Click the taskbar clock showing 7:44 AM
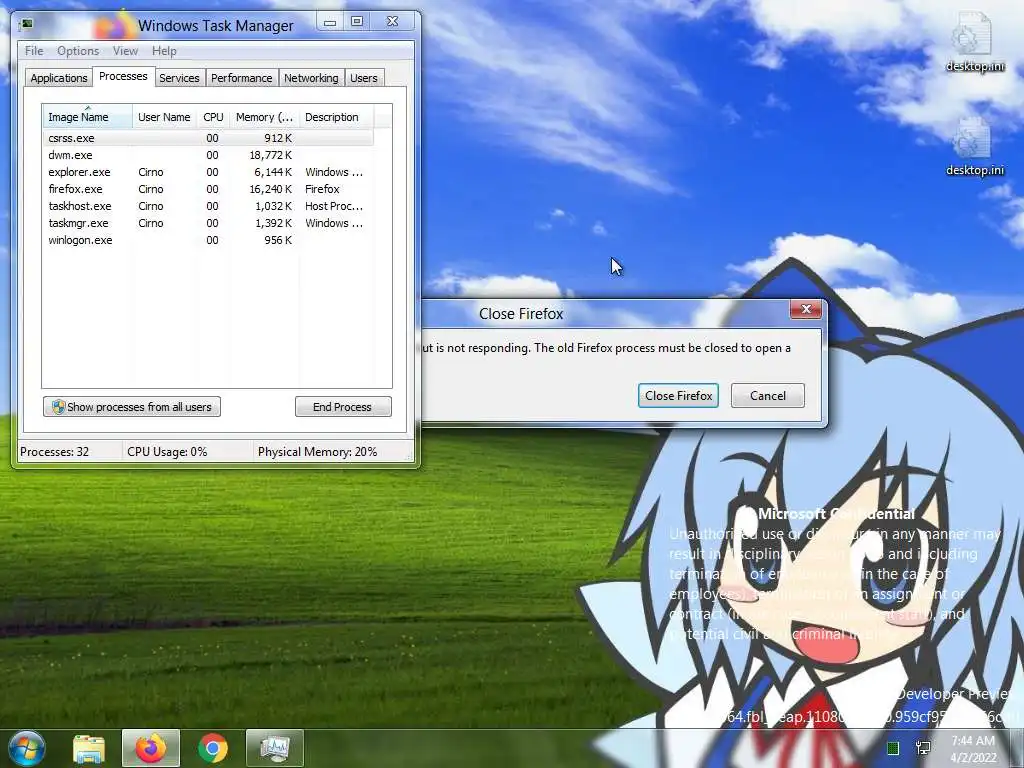The height and width of the screenshot is (768, 1024). click(973, 749)
